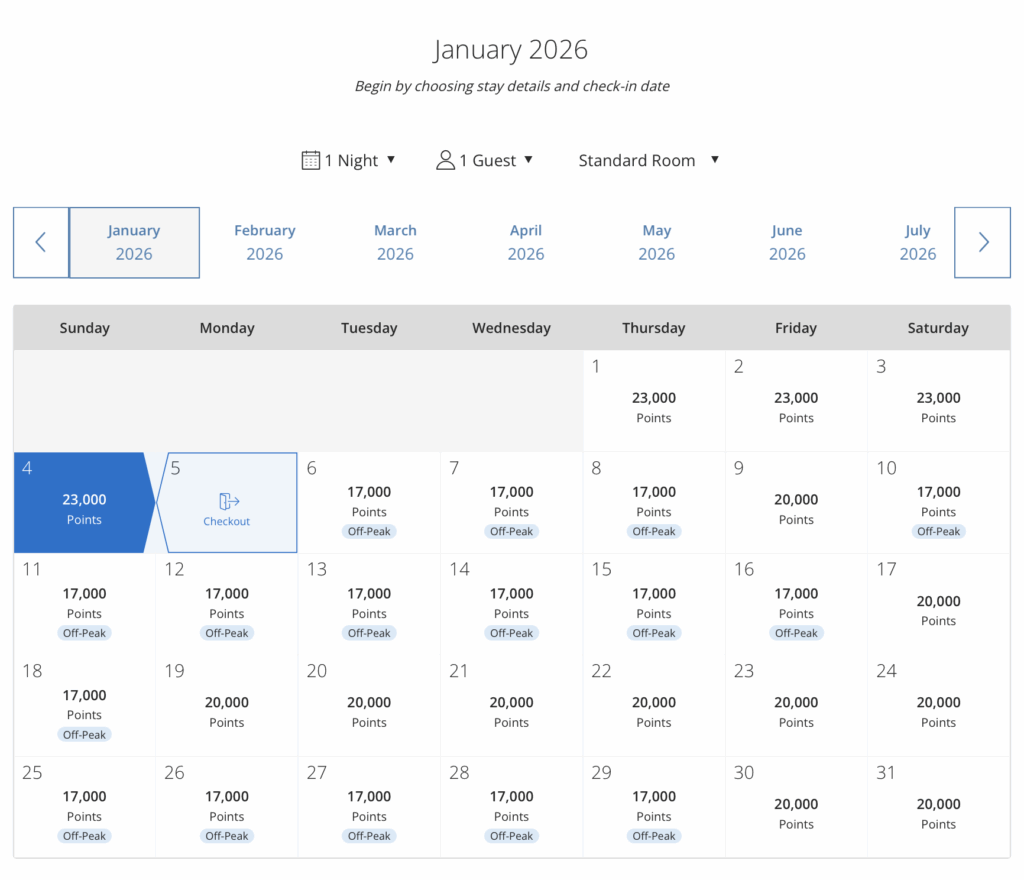This screenshot has width=1024, height=880.
Task: Select the April 2026 month tab
Action: coord(526,242)
